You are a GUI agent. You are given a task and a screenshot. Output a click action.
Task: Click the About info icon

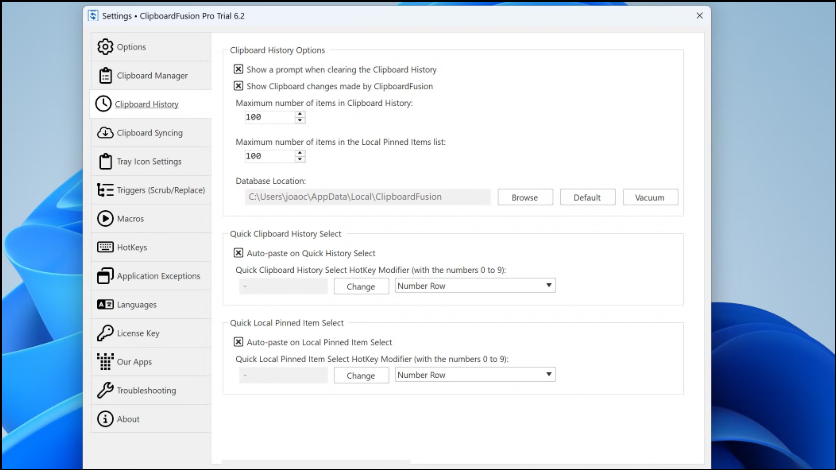pos(105,419)
